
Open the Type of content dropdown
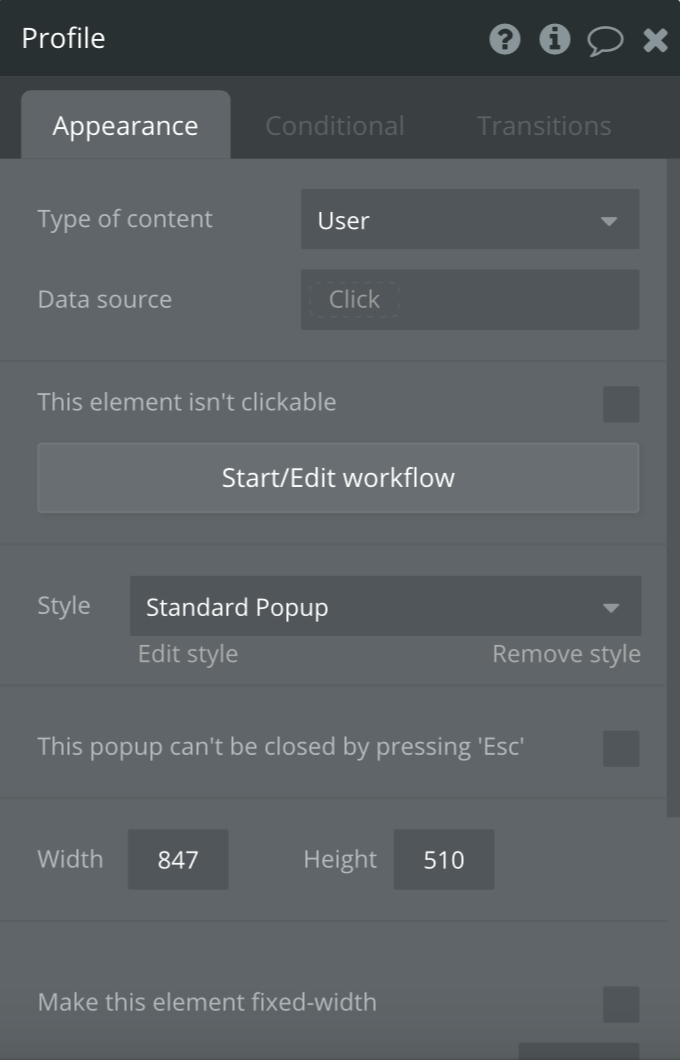coord(470,220)
